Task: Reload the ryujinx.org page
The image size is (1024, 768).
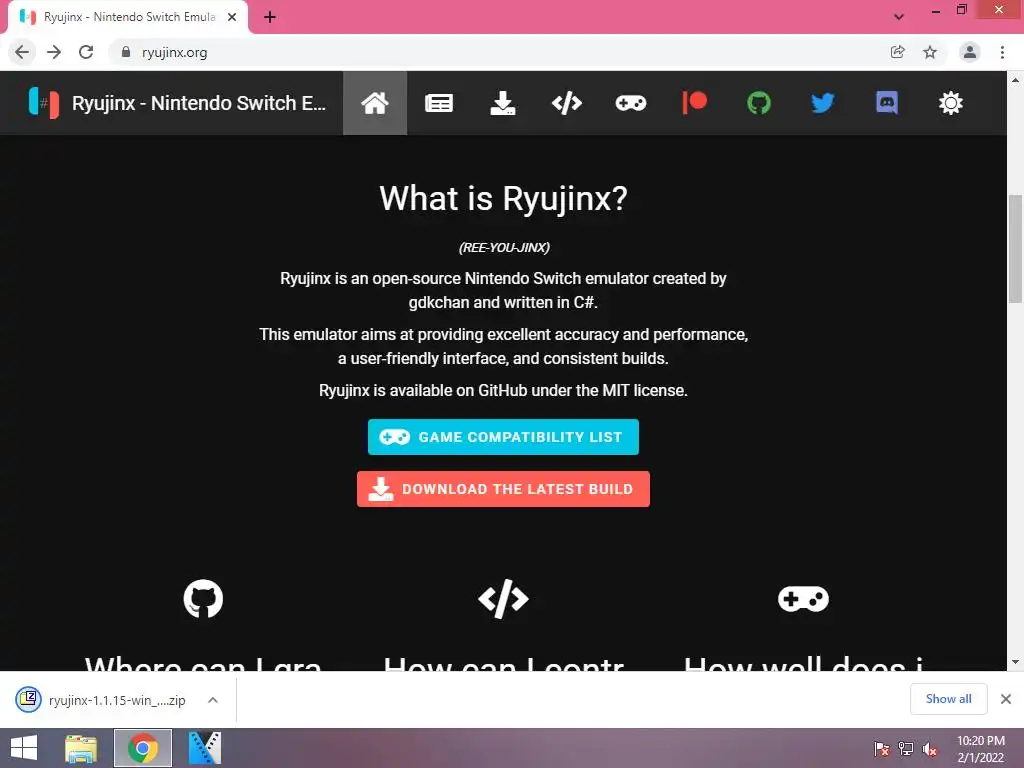Action: point(86,52)
